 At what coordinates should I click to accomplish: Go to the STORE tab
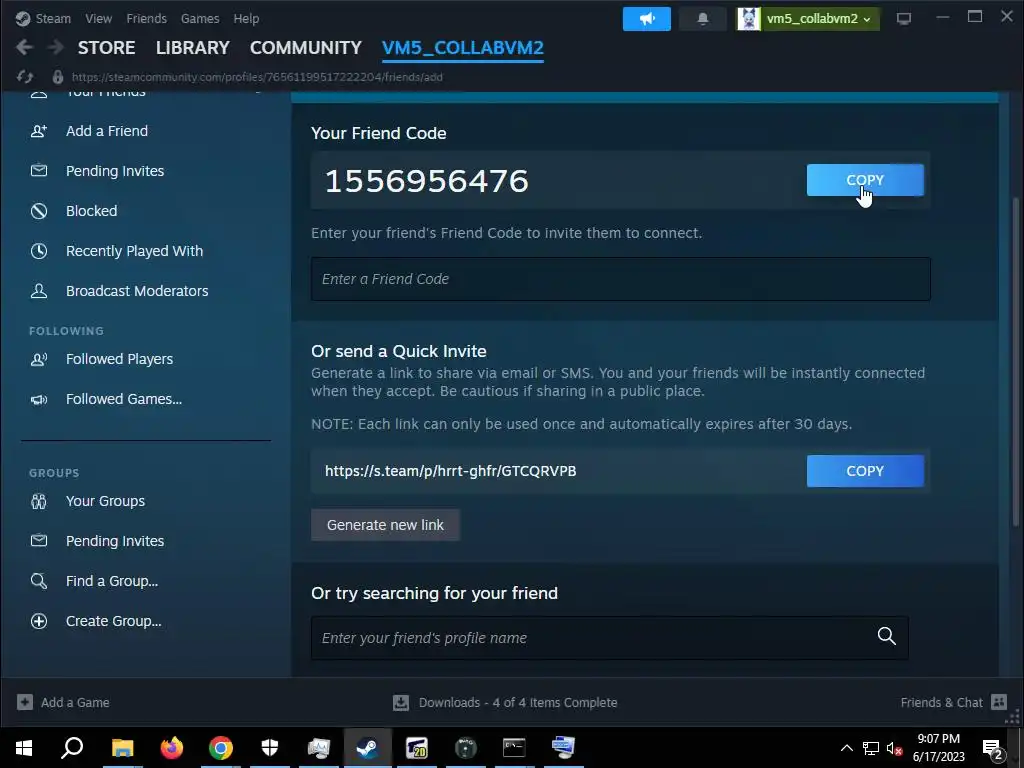coord(106,48)
